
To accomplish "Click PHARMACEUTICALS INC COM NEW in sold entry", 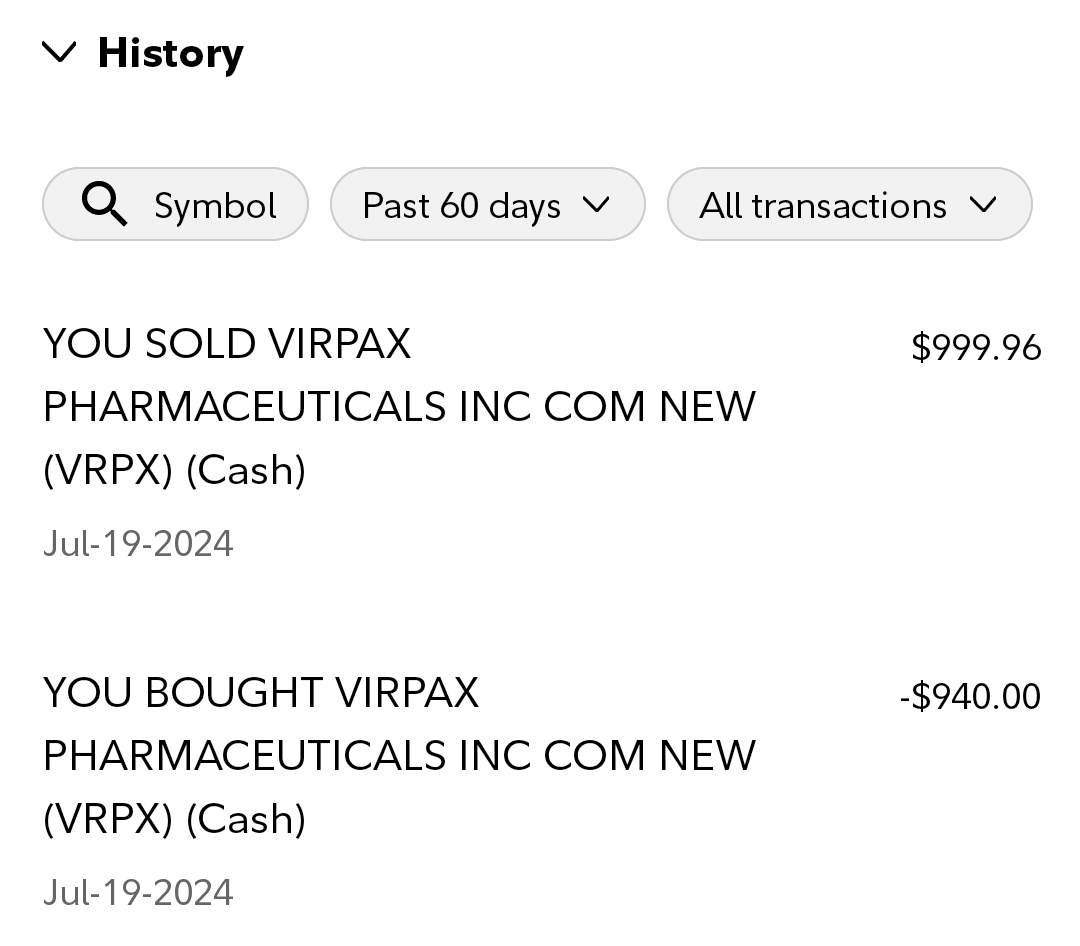I will click(399, 407).
